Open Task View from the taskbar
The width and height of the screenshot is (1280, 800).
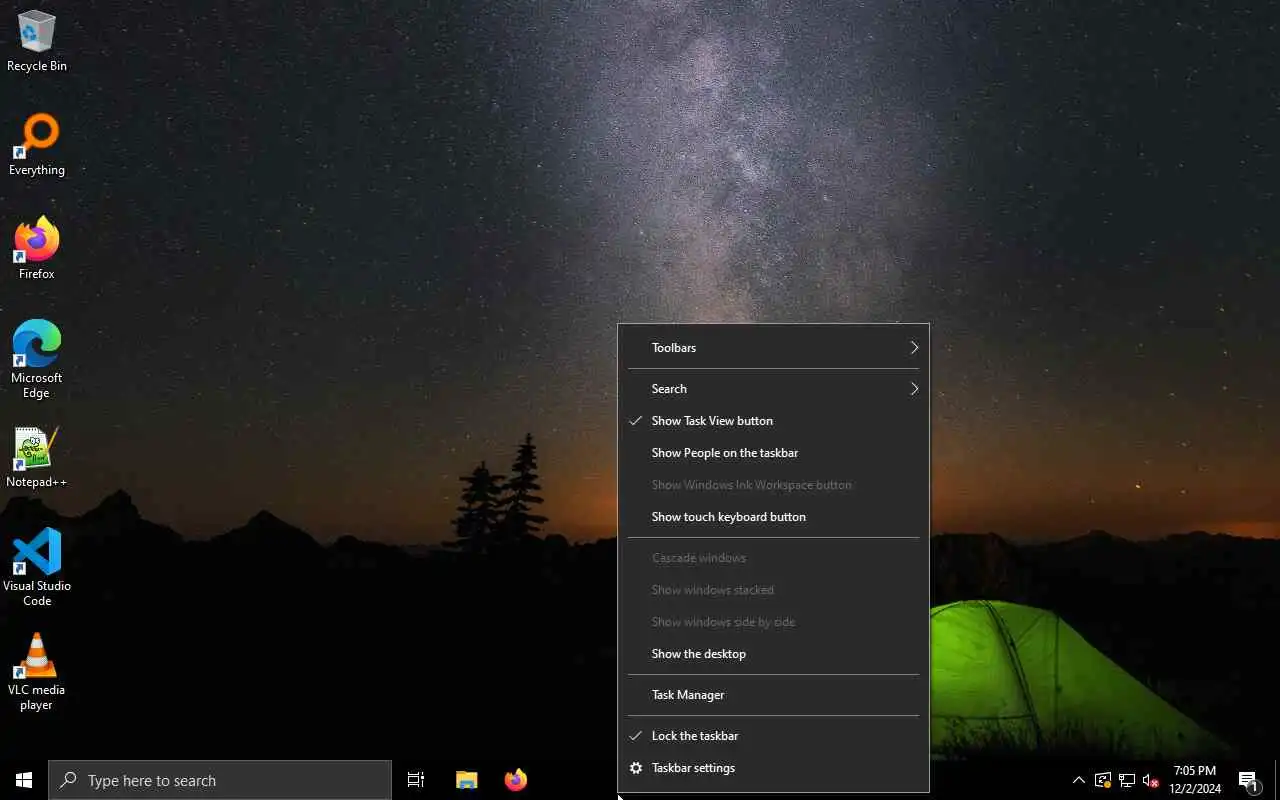(416, 780)
